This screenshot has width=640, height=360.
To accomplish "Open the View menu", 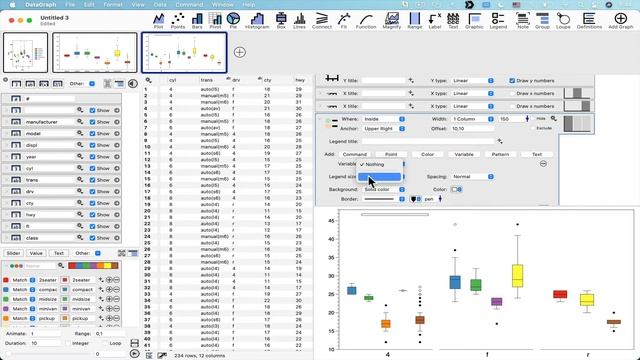I will 138,4.
